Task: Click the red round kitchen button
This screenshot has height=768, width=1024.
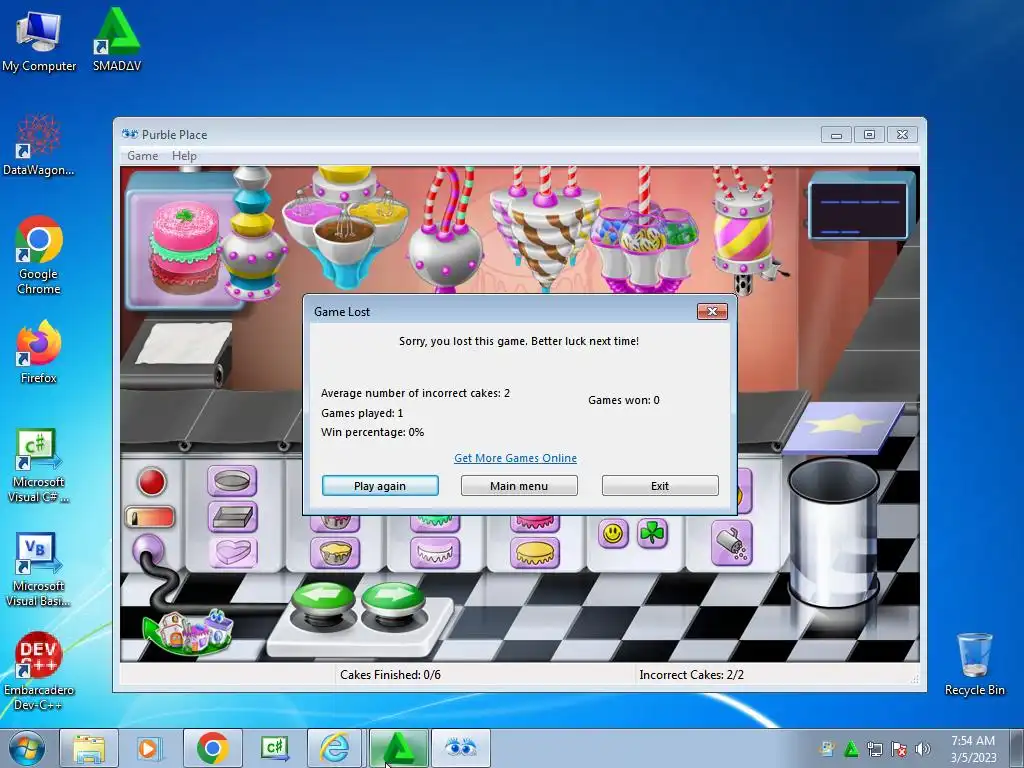Action: 152,482
